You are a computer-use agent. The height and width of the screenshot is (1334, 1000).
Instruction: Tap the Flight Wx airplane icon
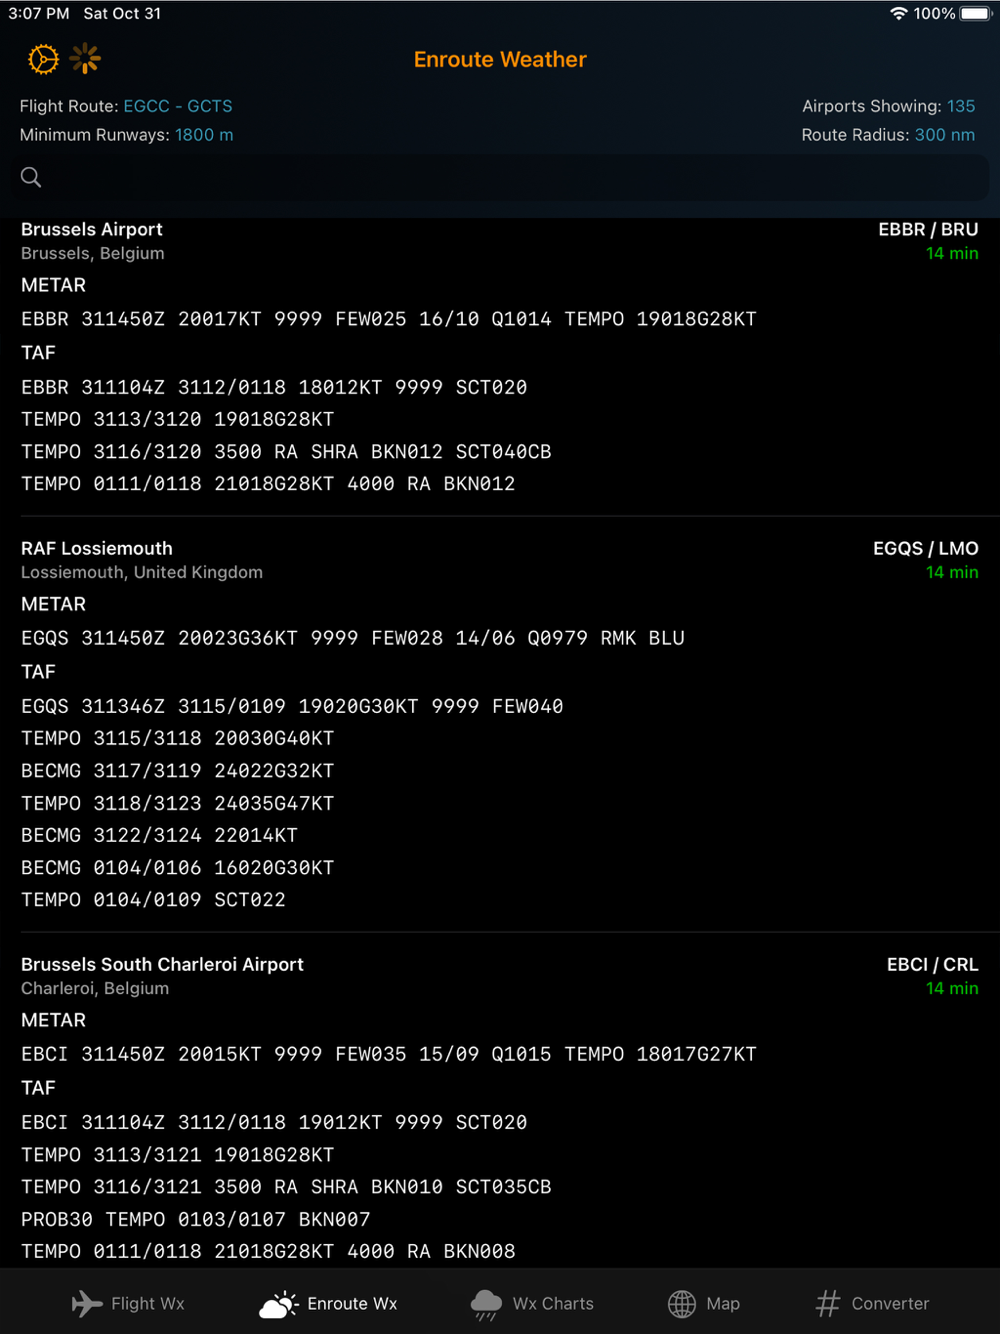[87, 1303]
